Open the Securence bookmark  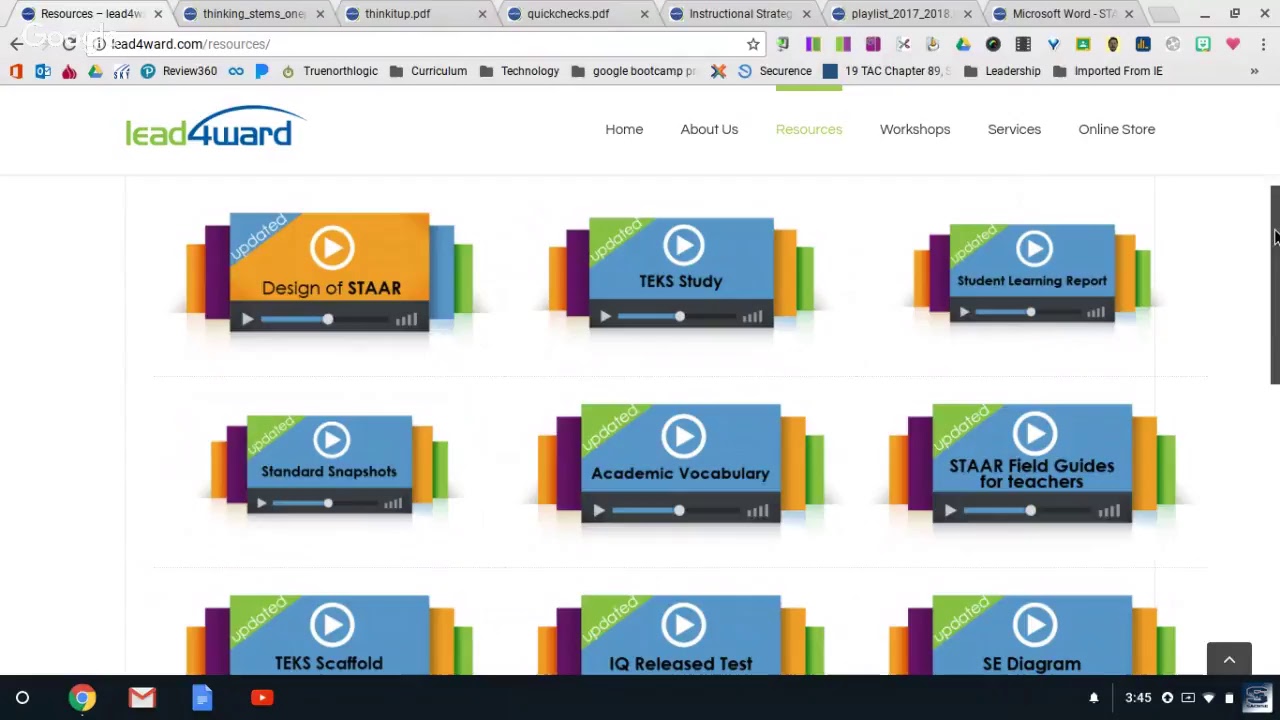point(774,71)
